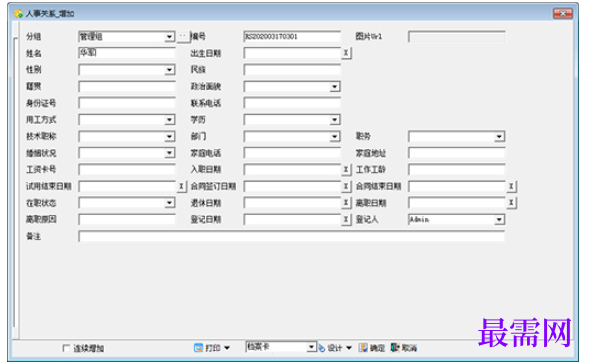Click the 离职原因 input field
Image resolution: width=590 pixels, height=364 pixels.
pos(127,219)
